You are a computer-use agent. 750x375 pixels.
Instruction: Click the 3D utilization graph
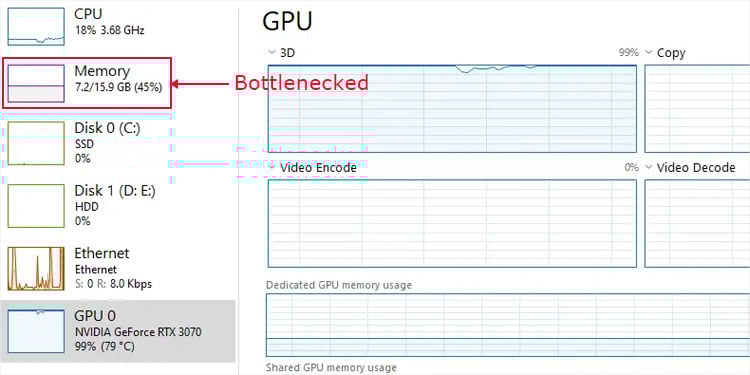point(452,109)
